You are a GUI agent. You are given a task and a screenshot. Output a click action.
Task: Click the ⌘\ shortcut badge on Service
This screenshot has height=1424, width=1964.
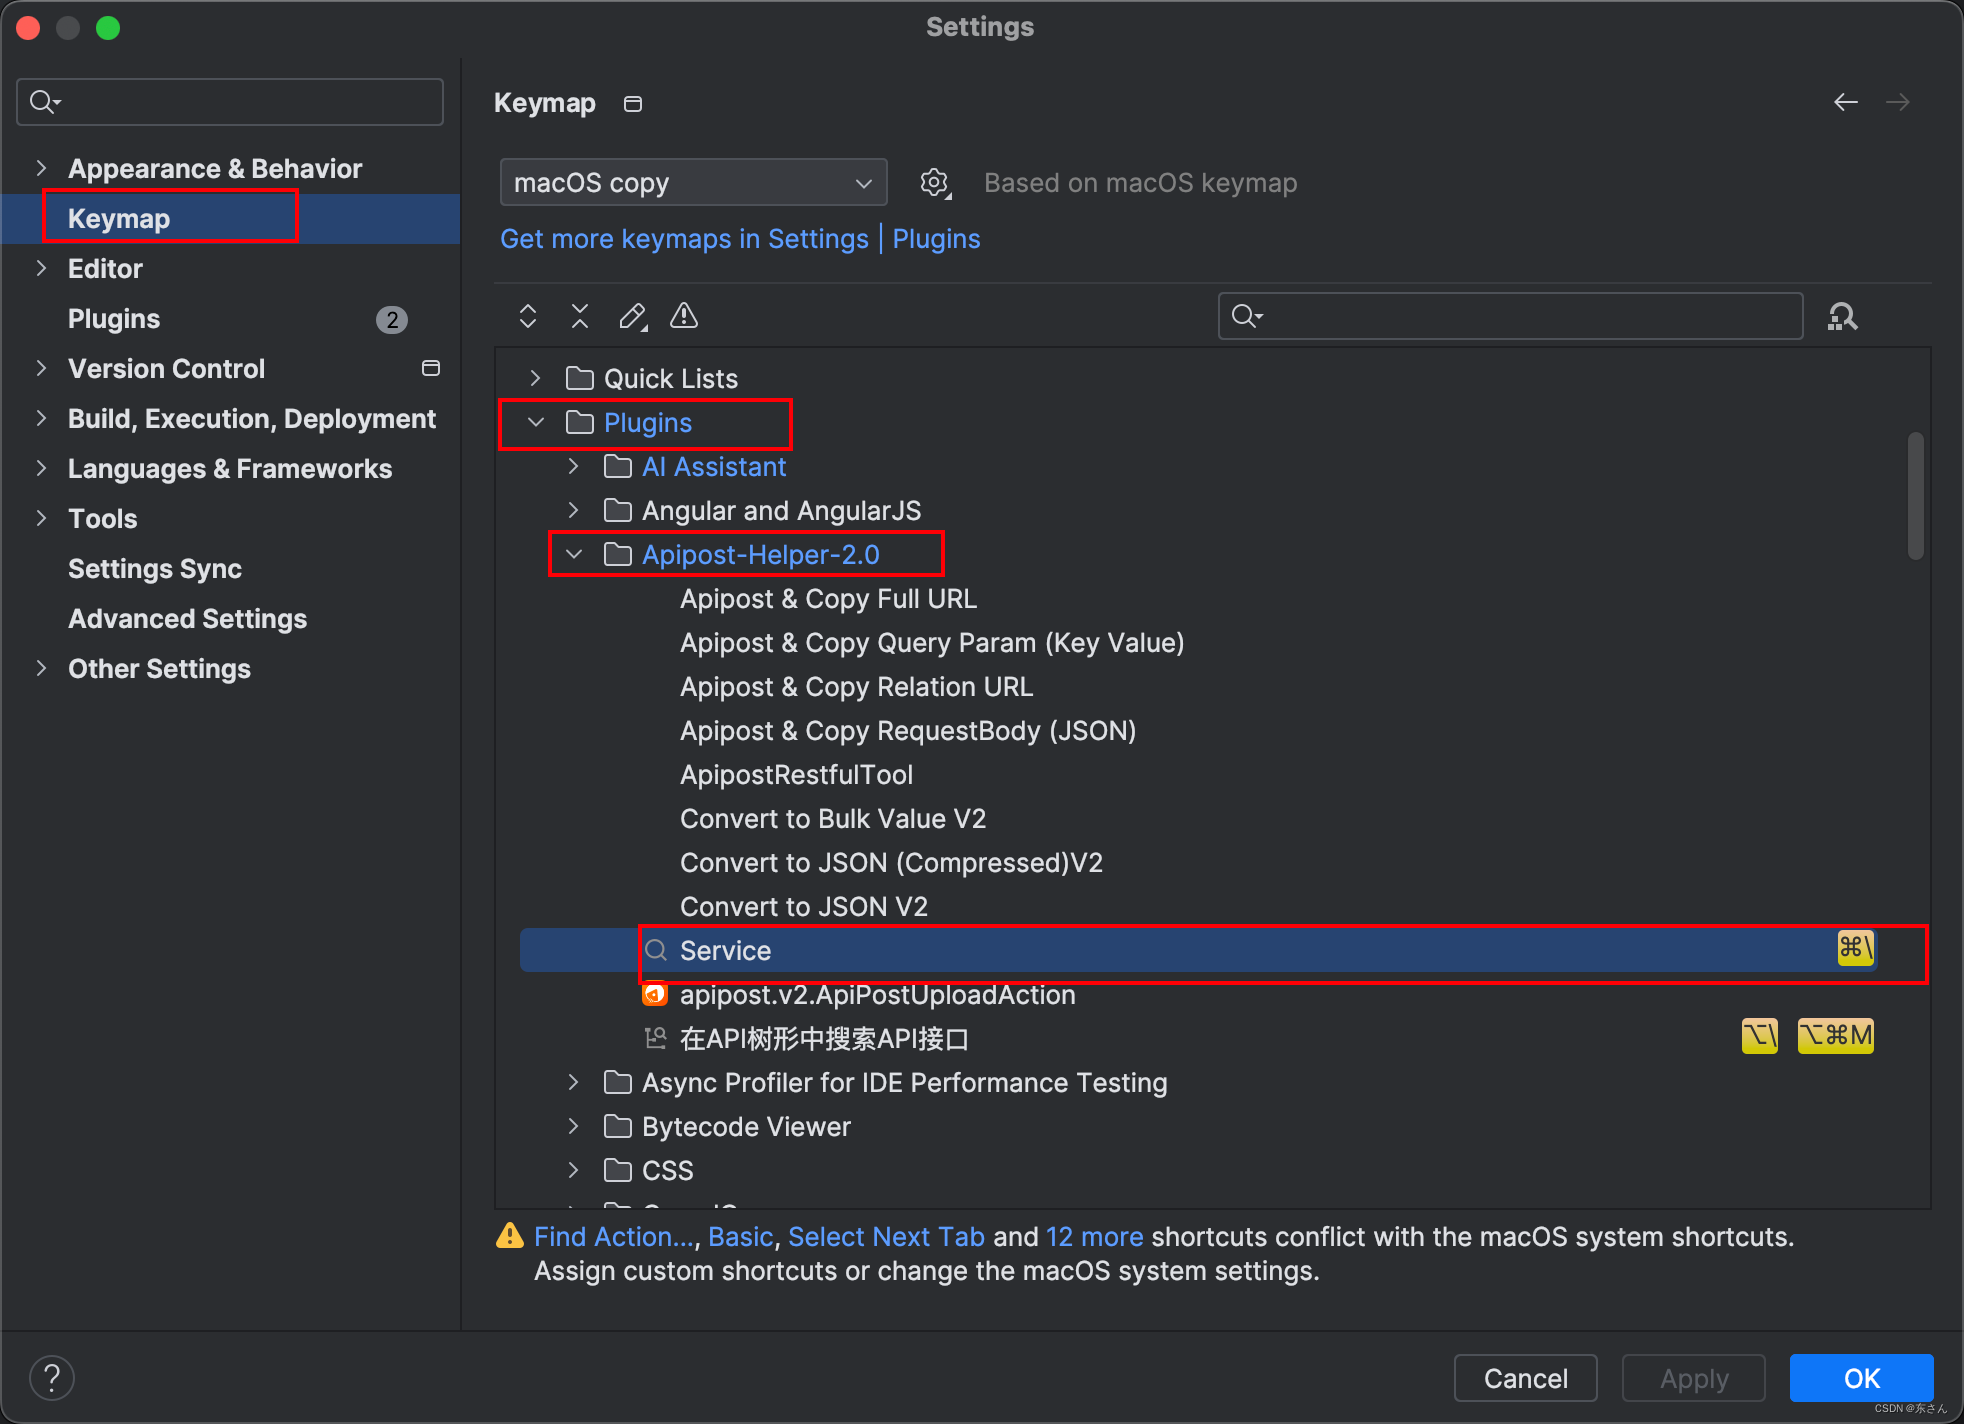(x=1856, y=948)
